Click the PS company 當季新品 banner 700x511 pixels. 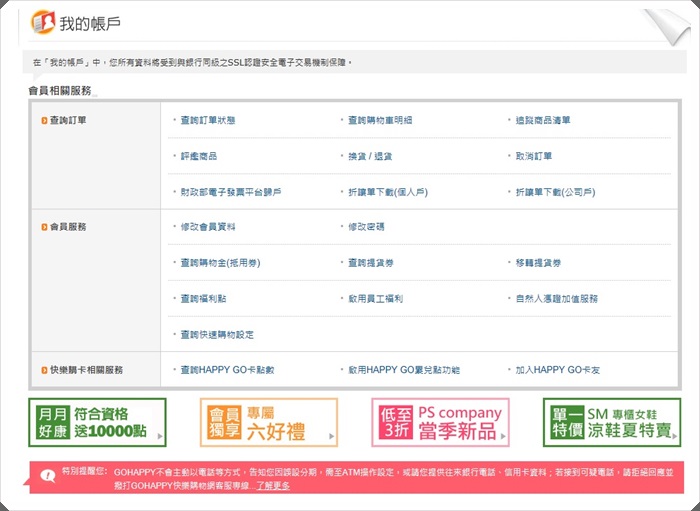(440, 423)
